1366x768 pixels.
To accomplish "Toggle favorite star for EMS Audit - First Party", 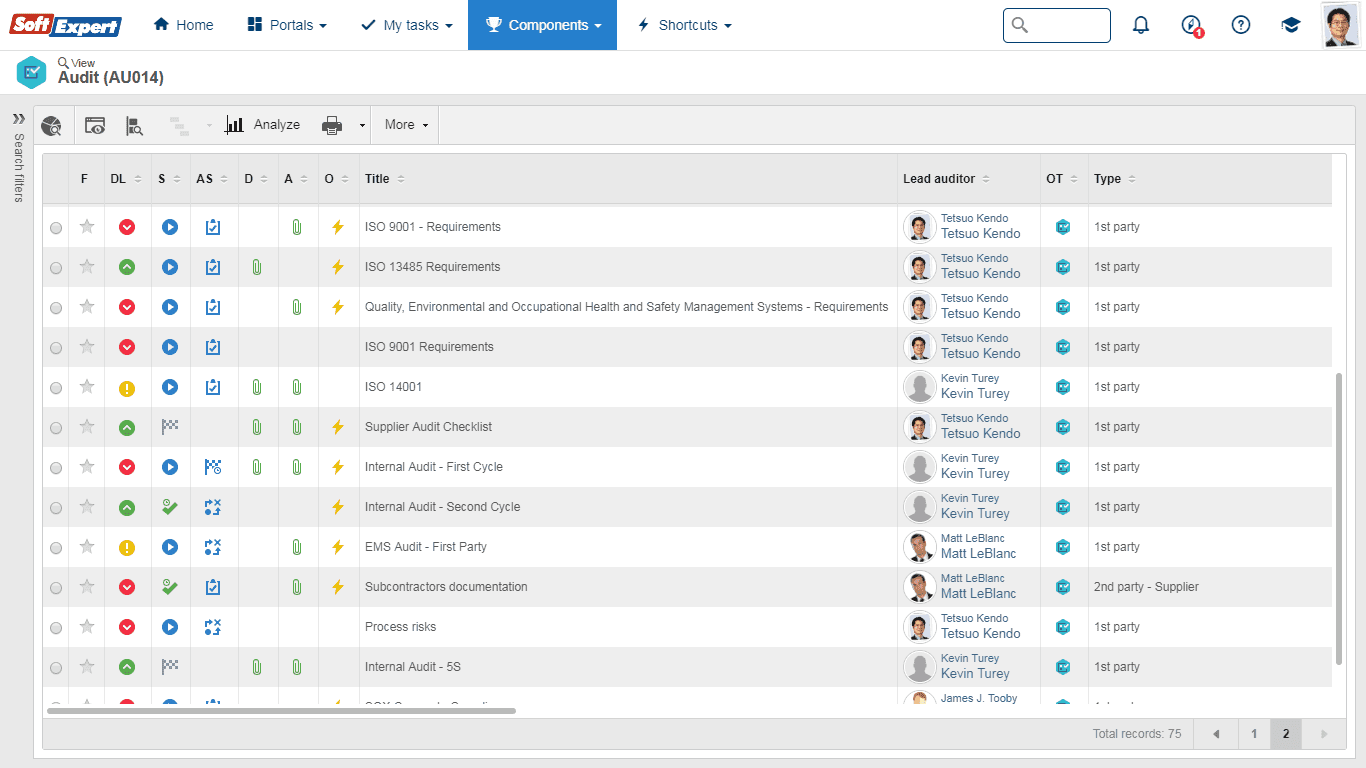I will point(87,547).
